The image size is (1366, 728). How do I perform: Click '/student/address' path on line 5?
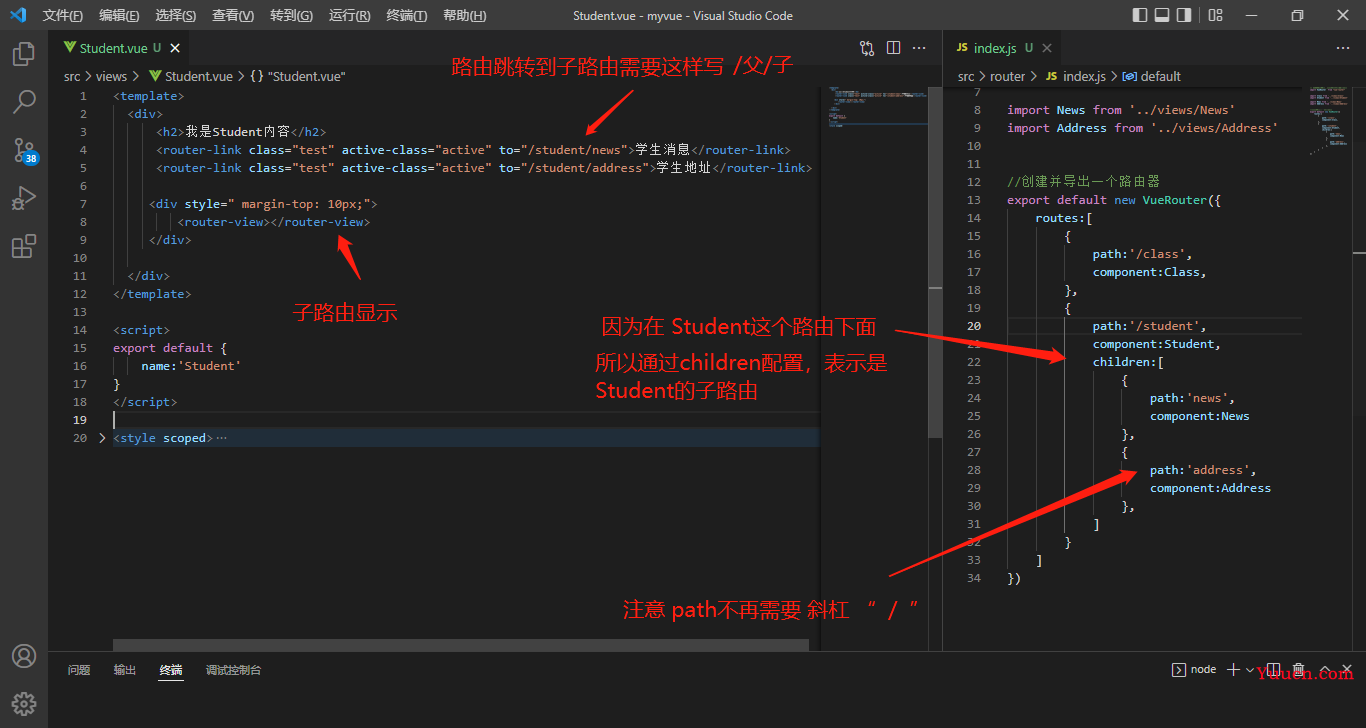pyautogui.click(x=585, y=168)
